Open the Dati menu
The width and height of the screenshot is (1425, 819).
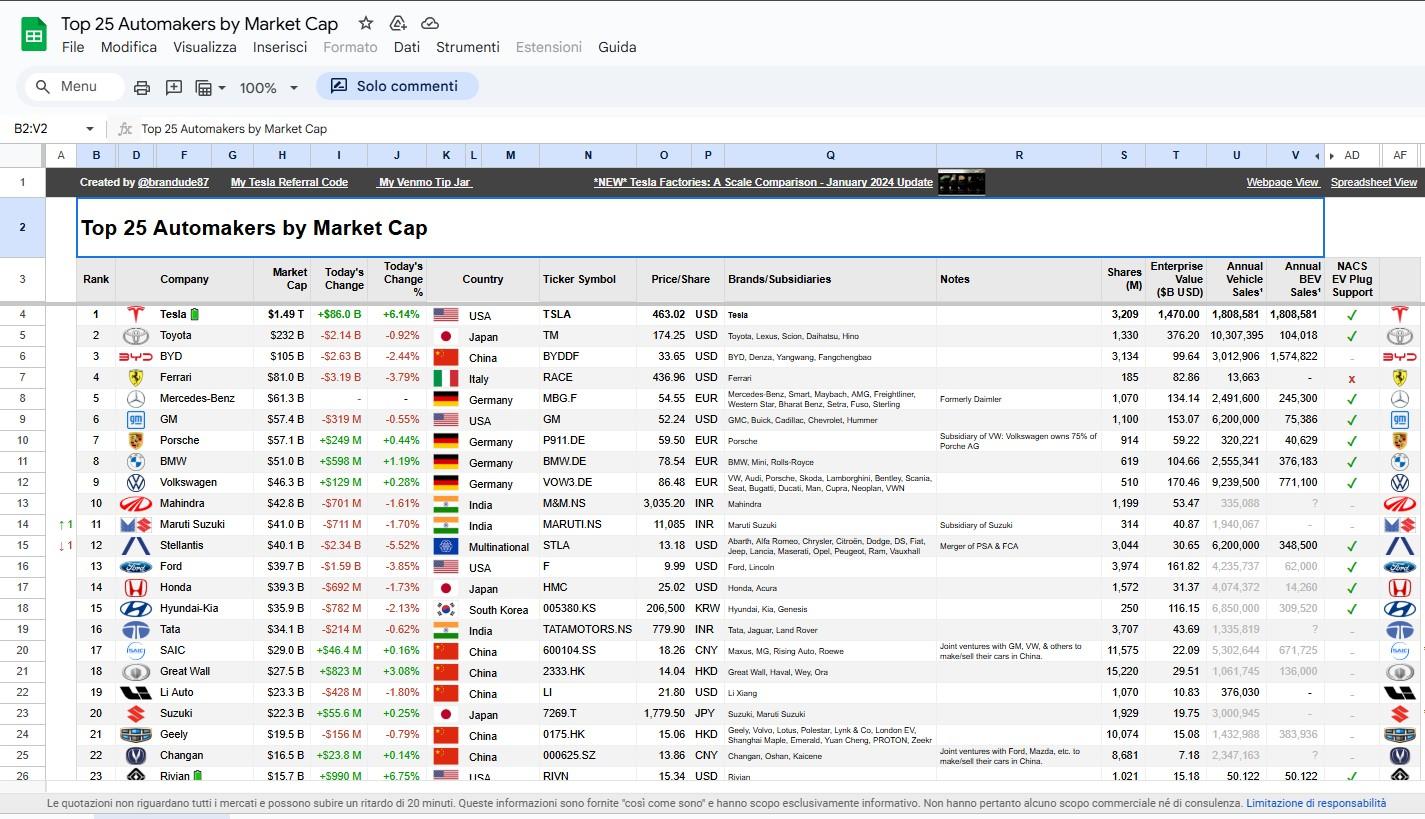(x=407, y=47)
